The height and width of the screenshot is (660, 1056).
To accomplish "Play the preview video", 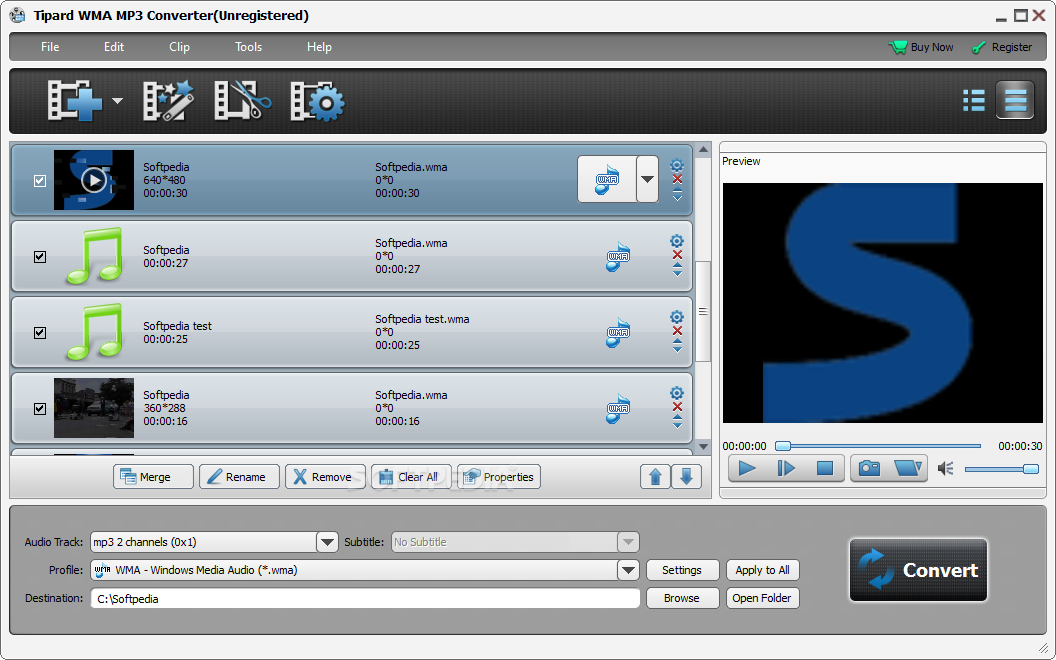I will click(747, 468).
